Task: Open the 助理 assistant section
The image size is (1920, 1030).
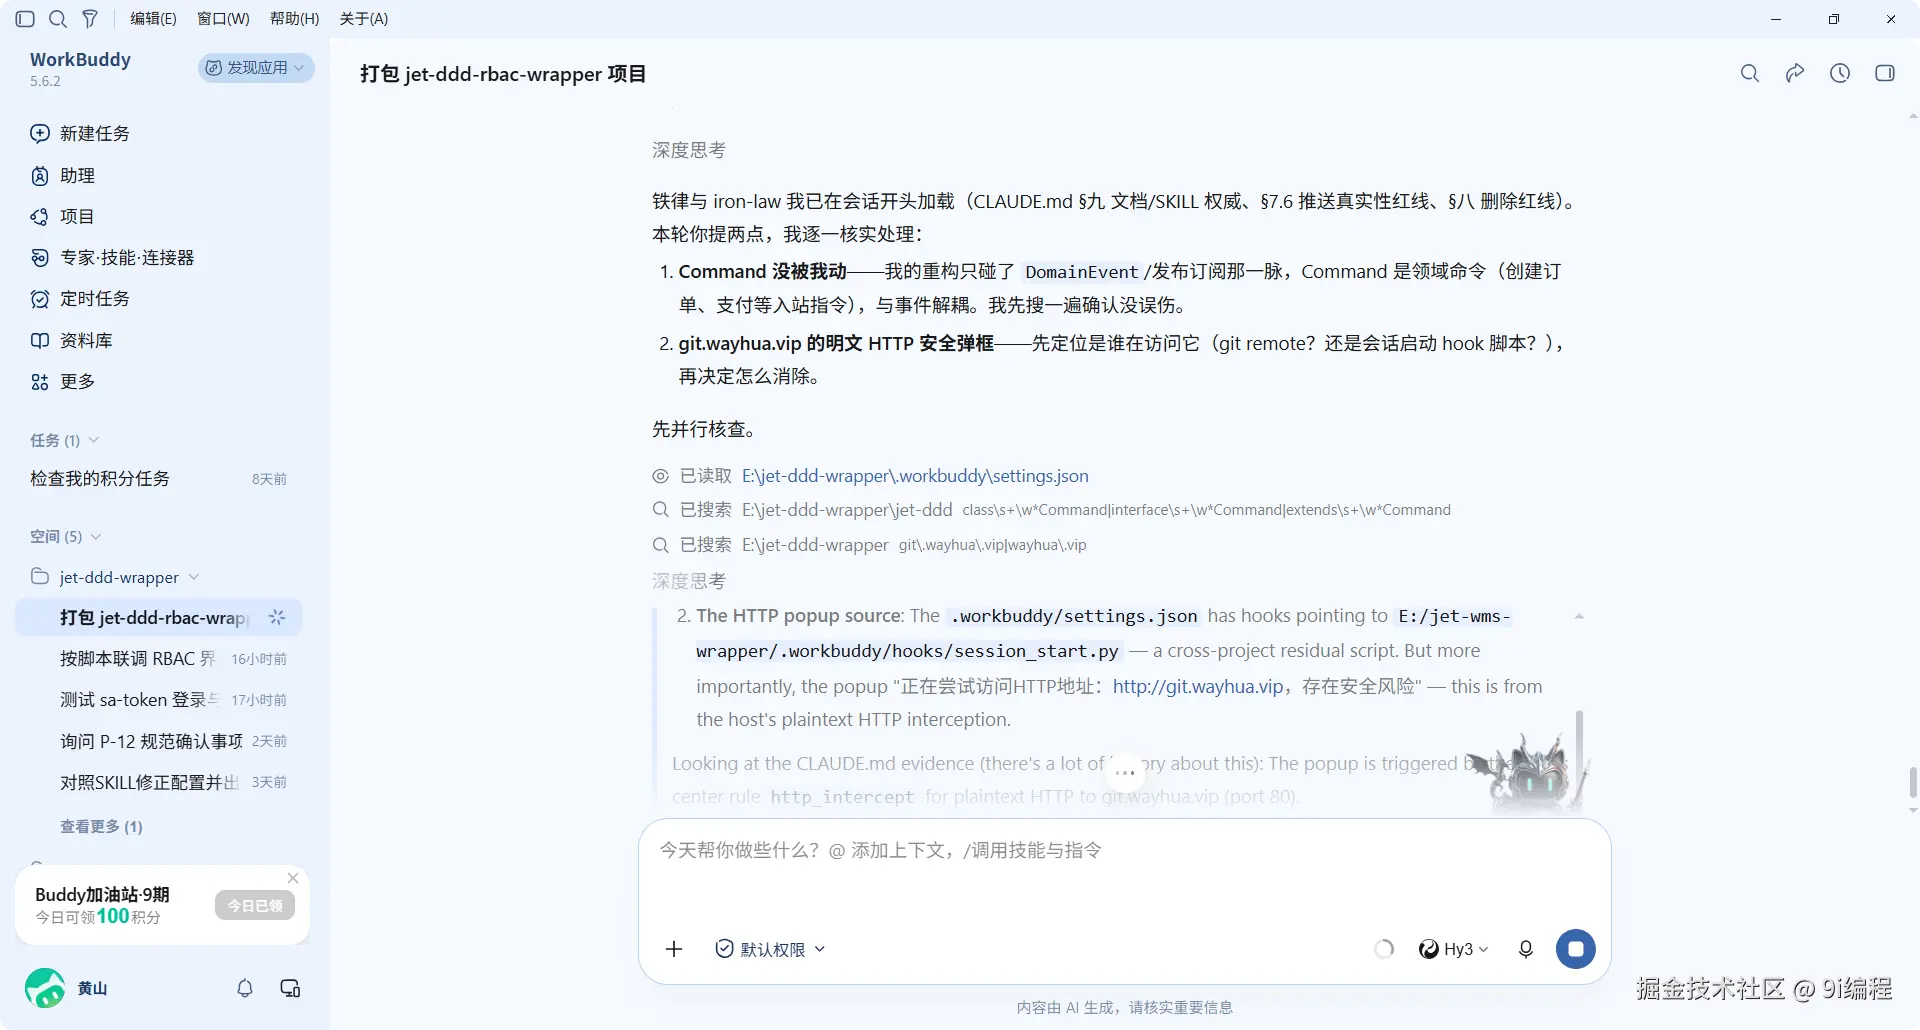Action: [63, 175]
